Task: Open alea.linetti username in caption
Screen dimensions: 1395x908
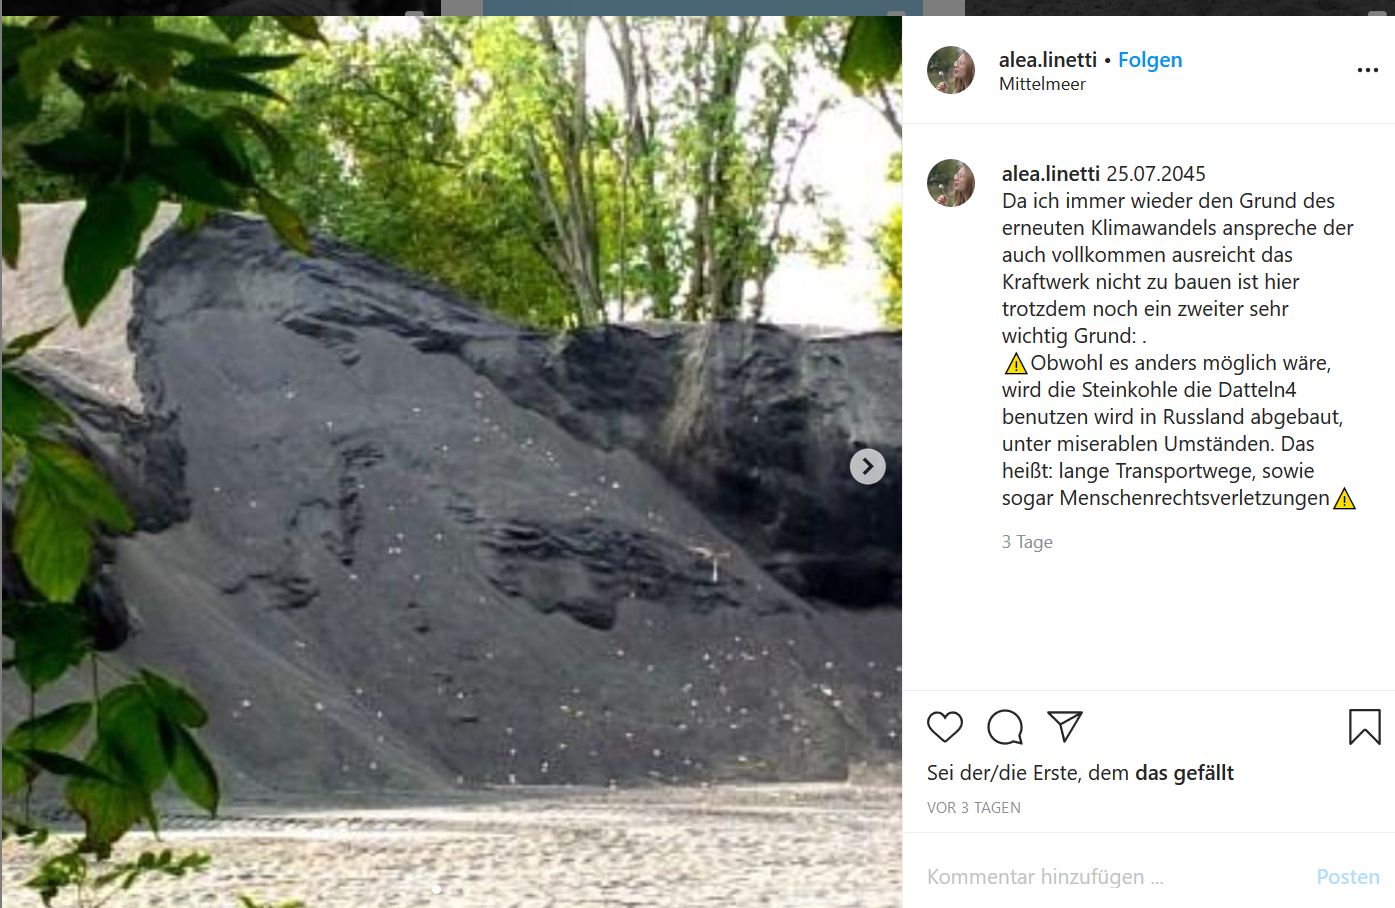Action: click(1051, 174)
